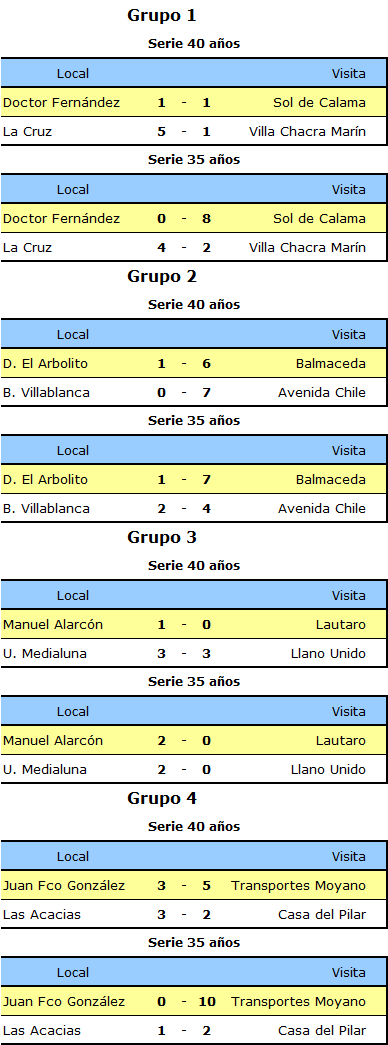Click Balmaceda in Grupo 2 Serie 35 table
Viewport: 388px width, 1045px height.
(331, 480)
